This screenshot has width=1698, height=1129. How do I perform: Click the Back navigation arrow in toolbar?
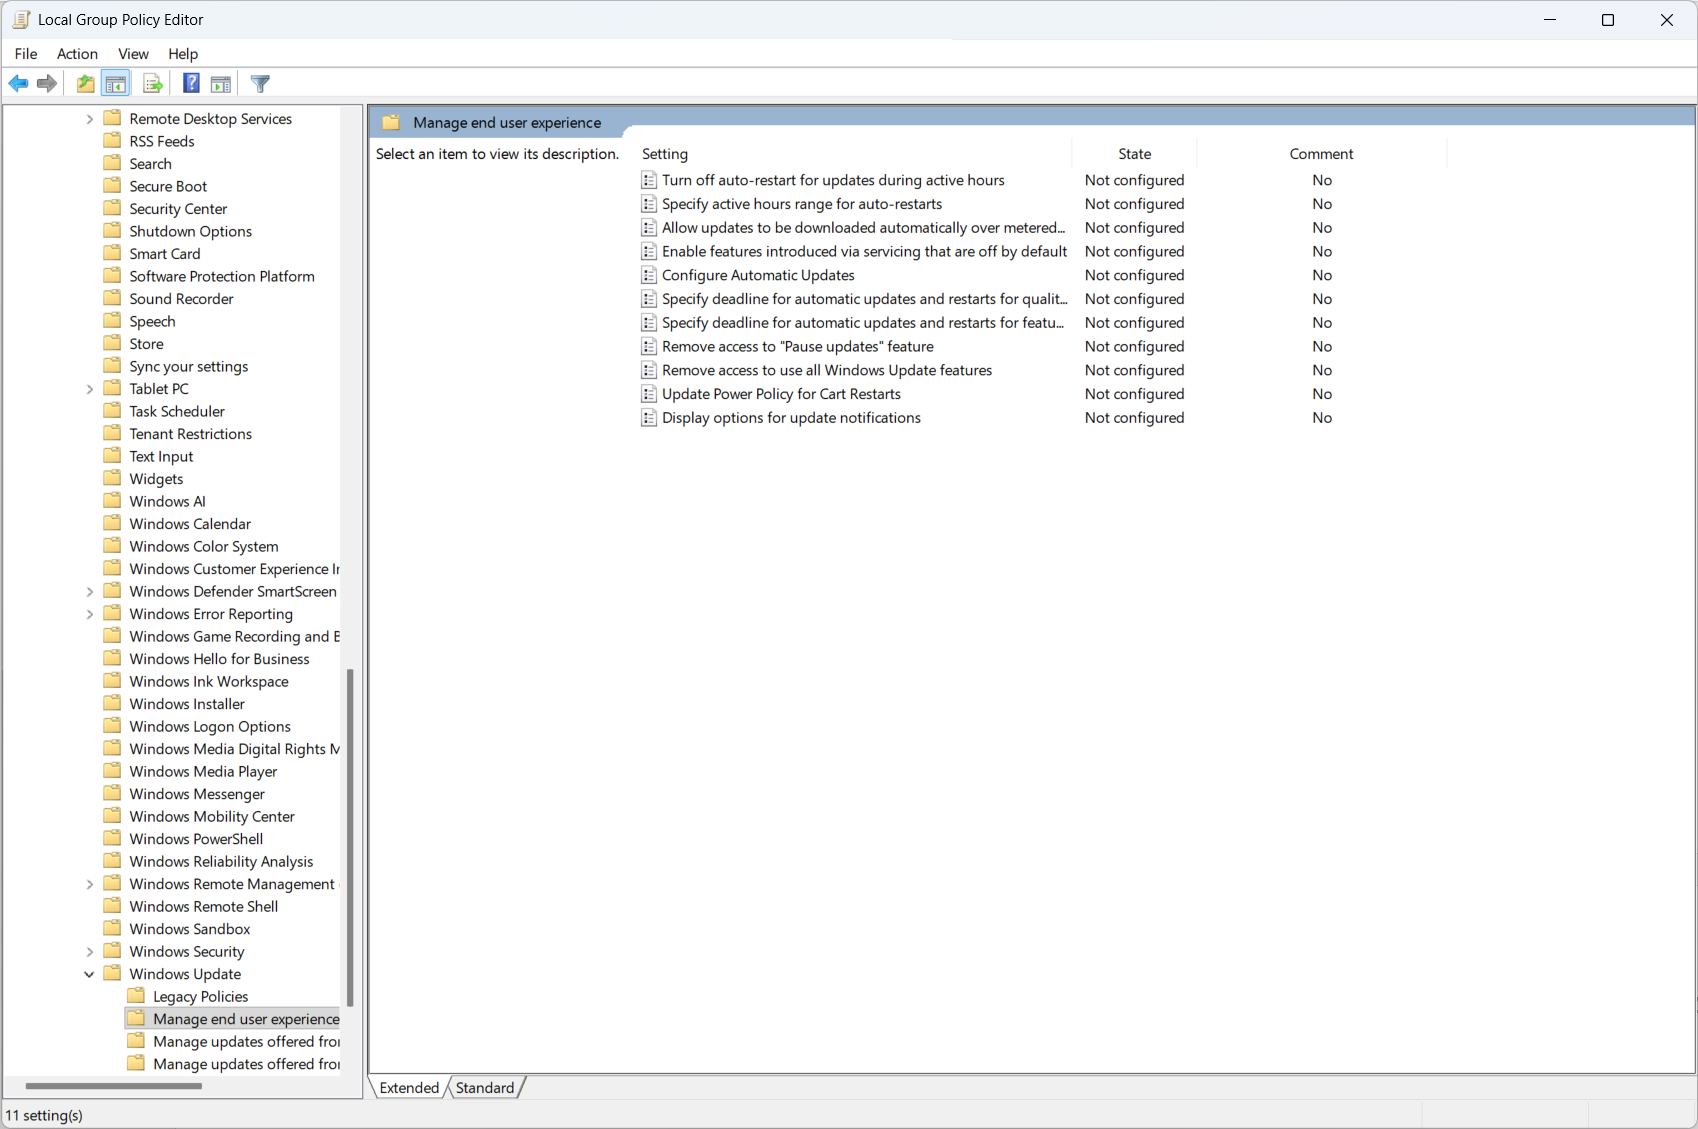[x=18, y=83]
